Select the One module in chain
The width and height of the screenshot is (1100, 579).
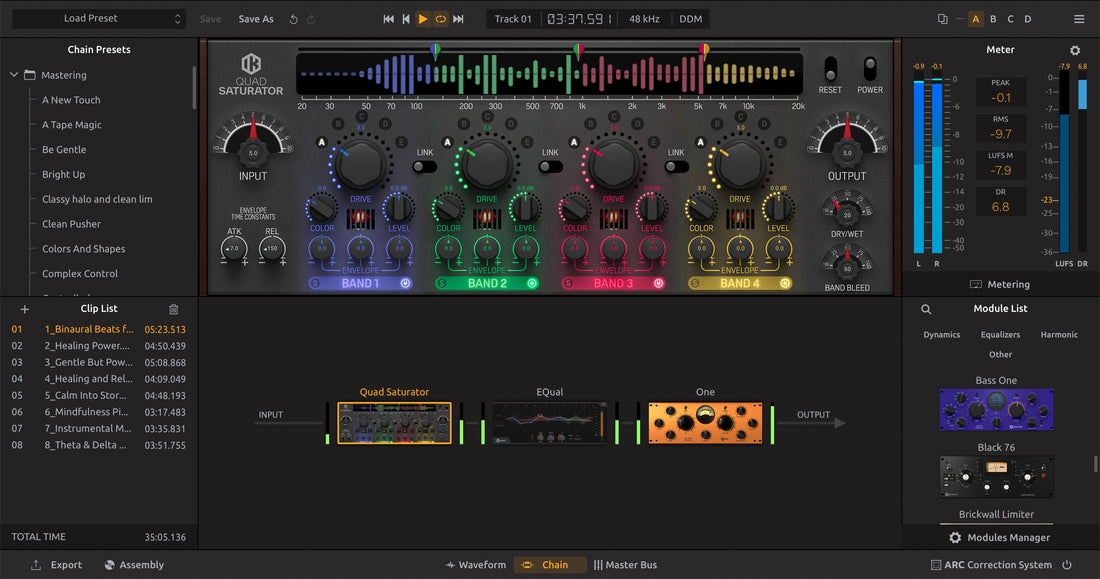(x=705, y=422)
